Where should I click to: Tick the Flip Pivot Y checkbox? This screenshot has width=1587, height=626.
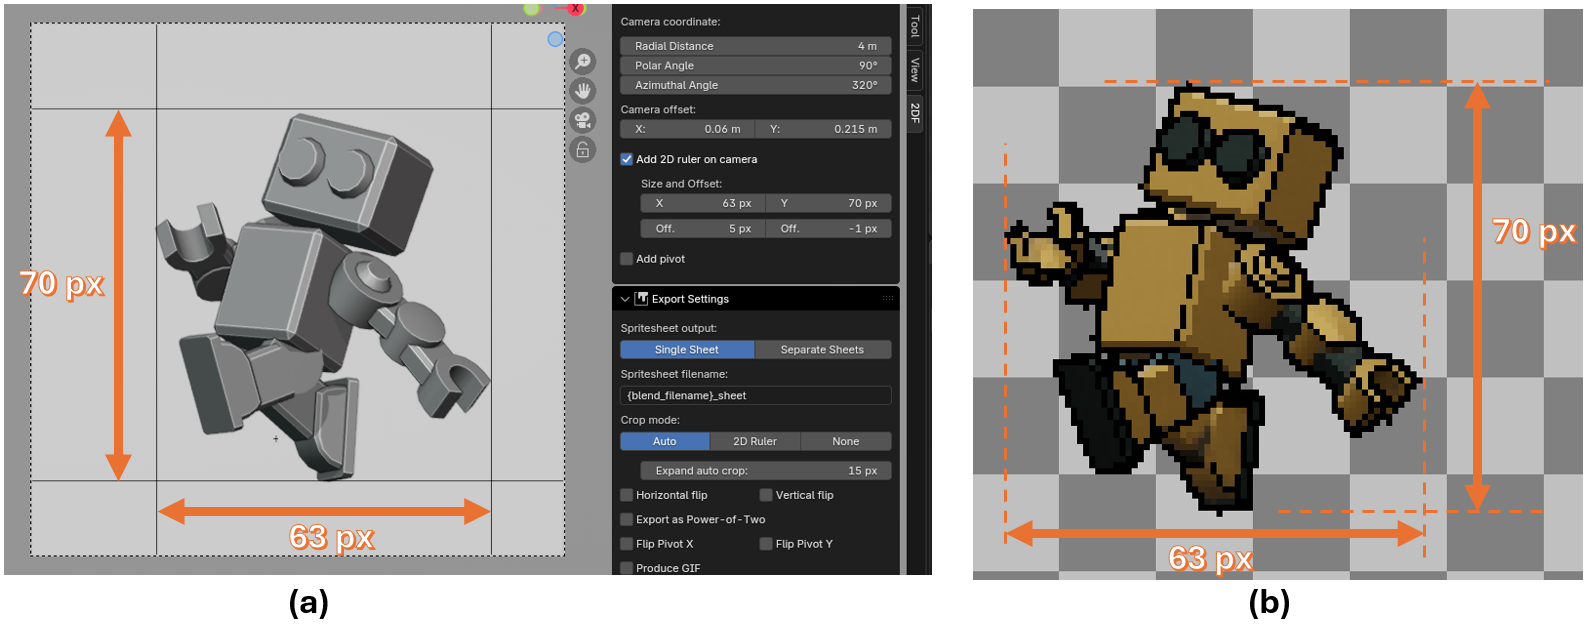coord(766,544)
